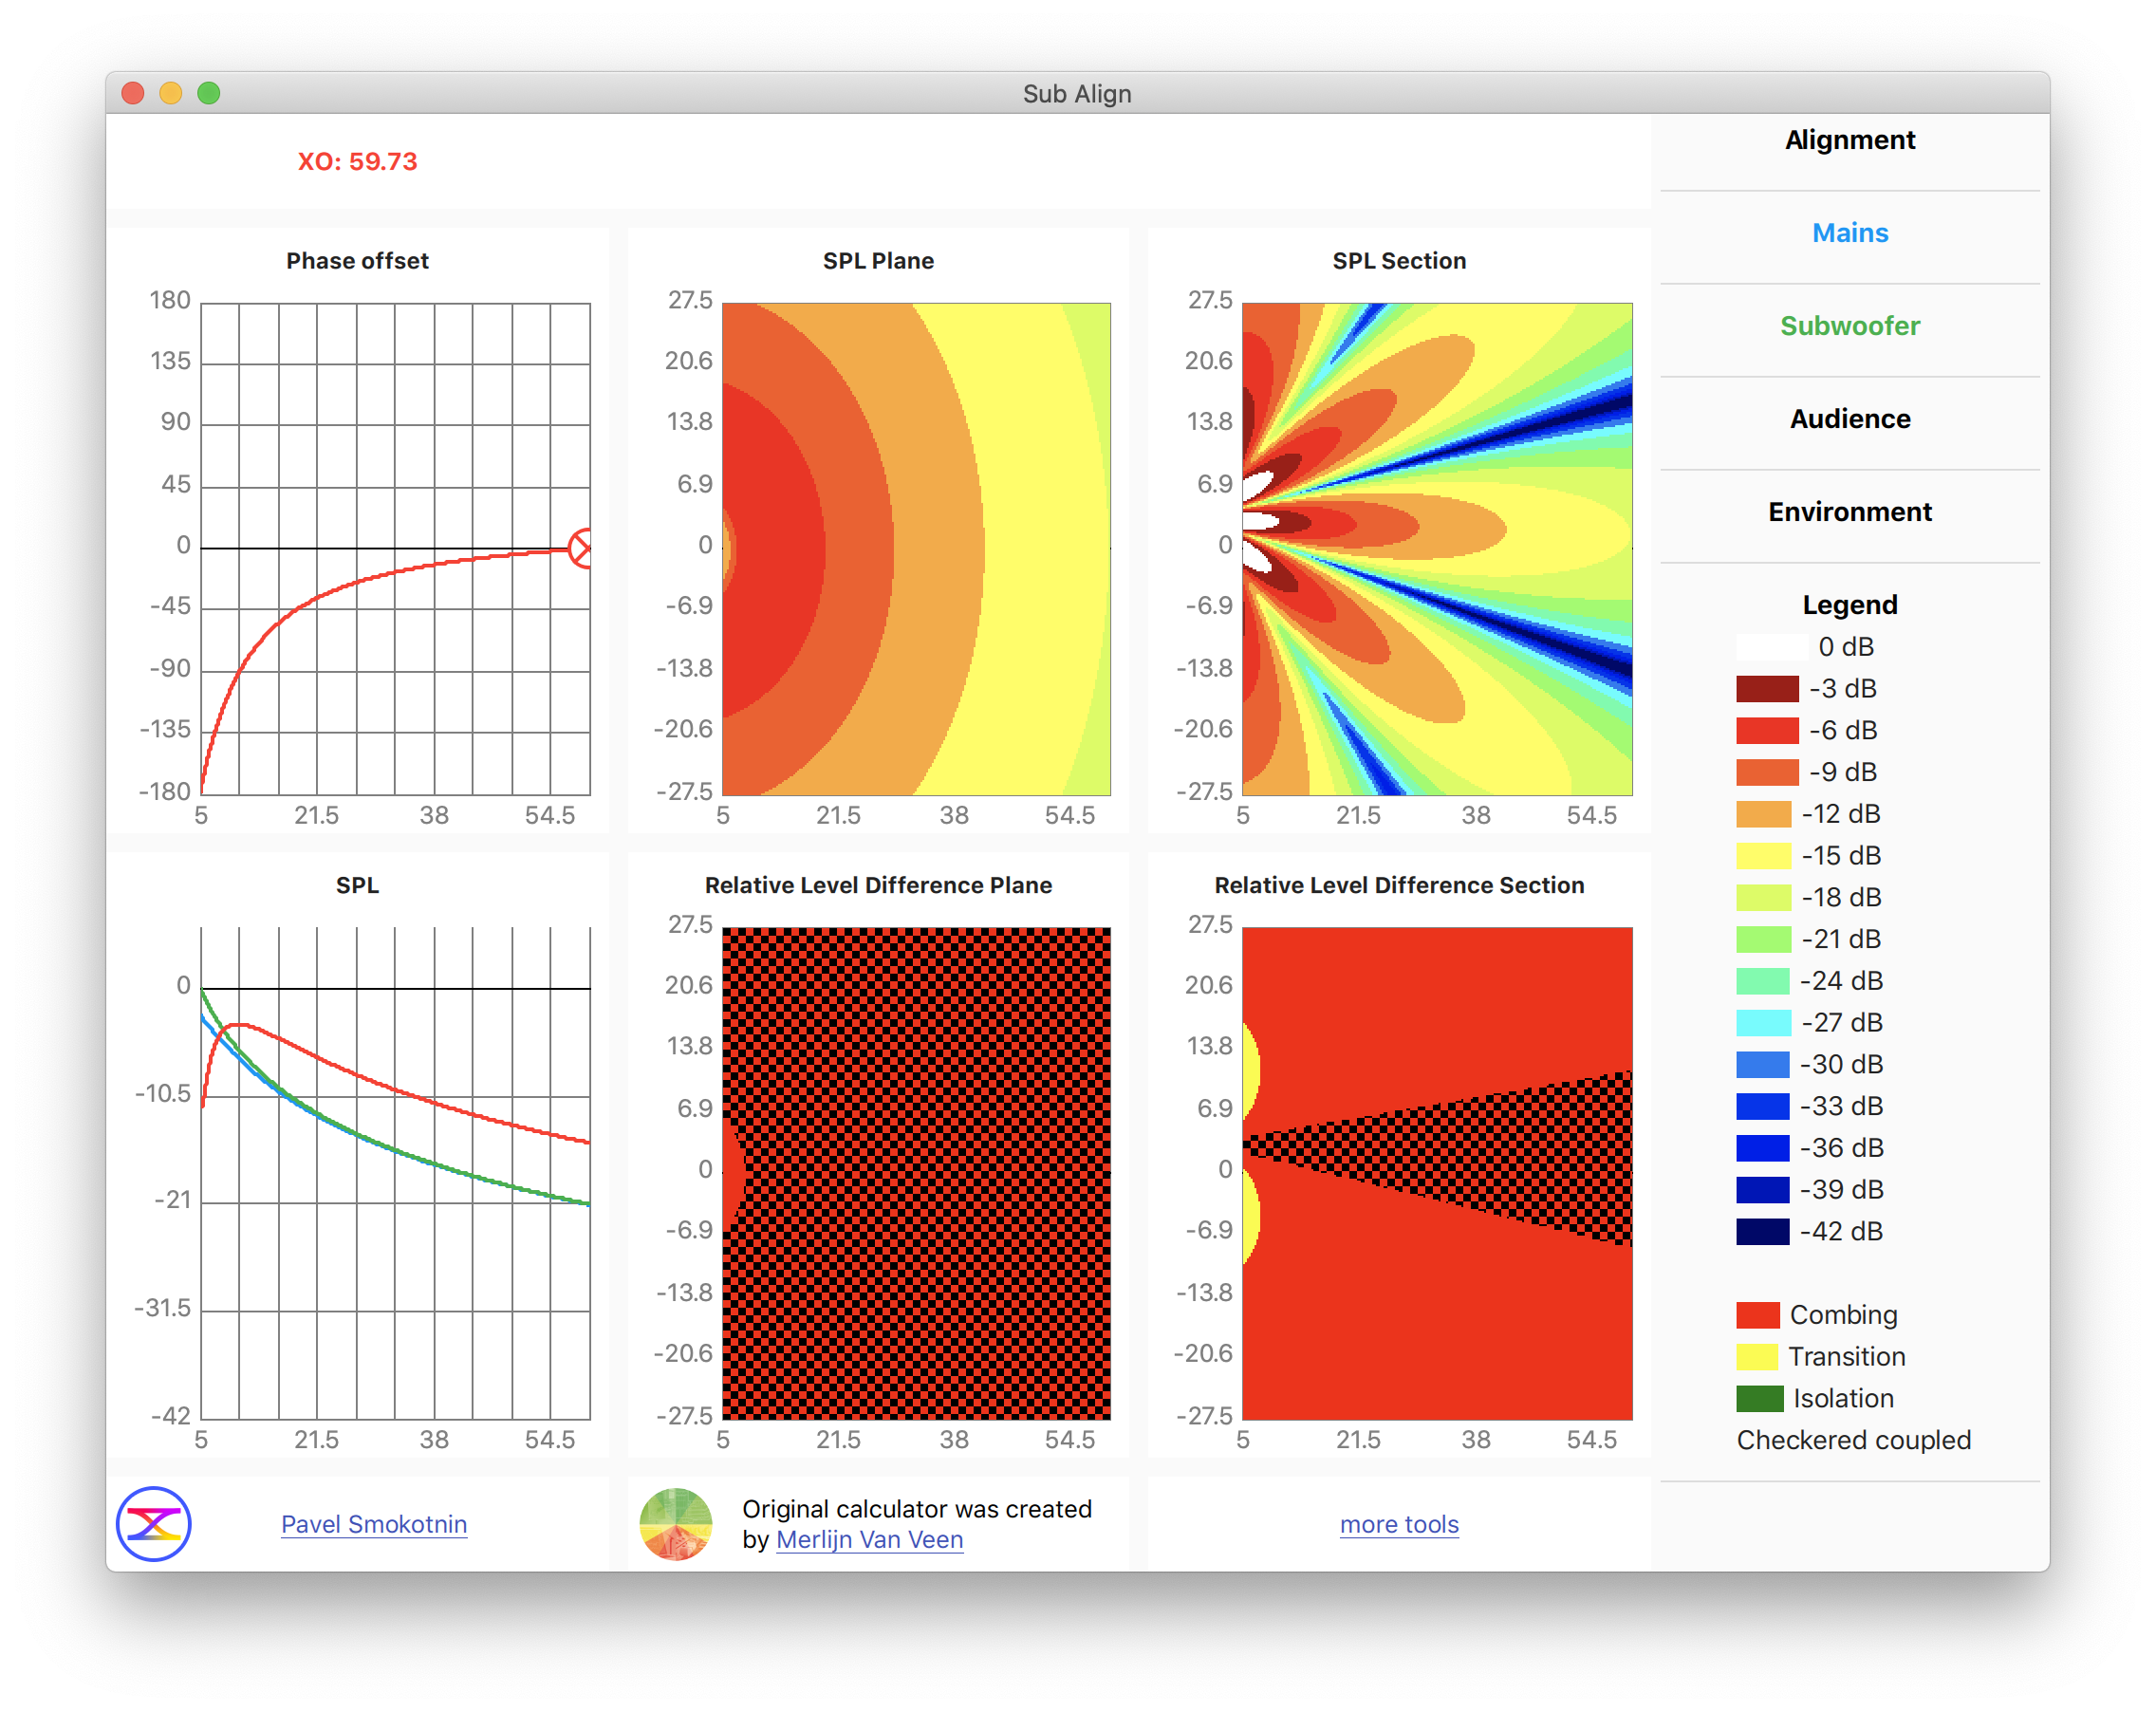Click the yellow minimize window button
Image resolution: width=2156 pixels, height=1712 pixels.
click(x=171, y=93)
